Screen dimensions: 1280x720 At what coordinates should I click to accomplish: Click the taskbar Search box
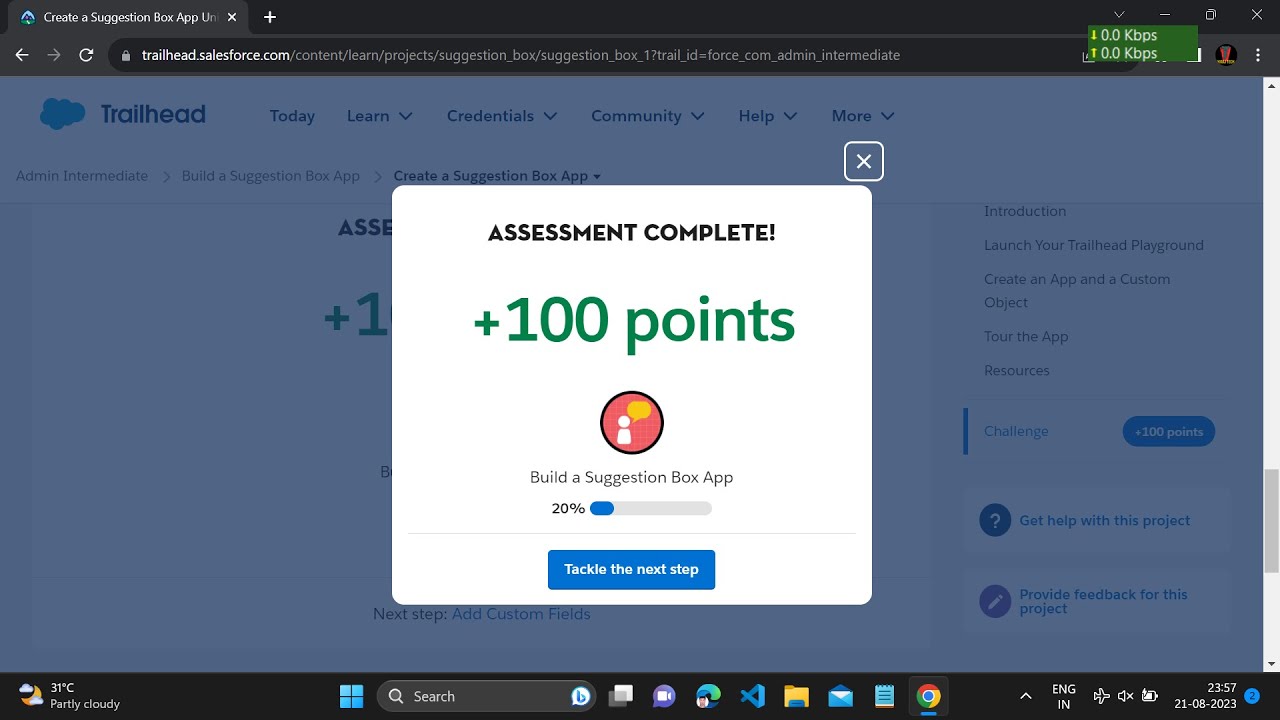pyautogui.click(x=486, y=696)
